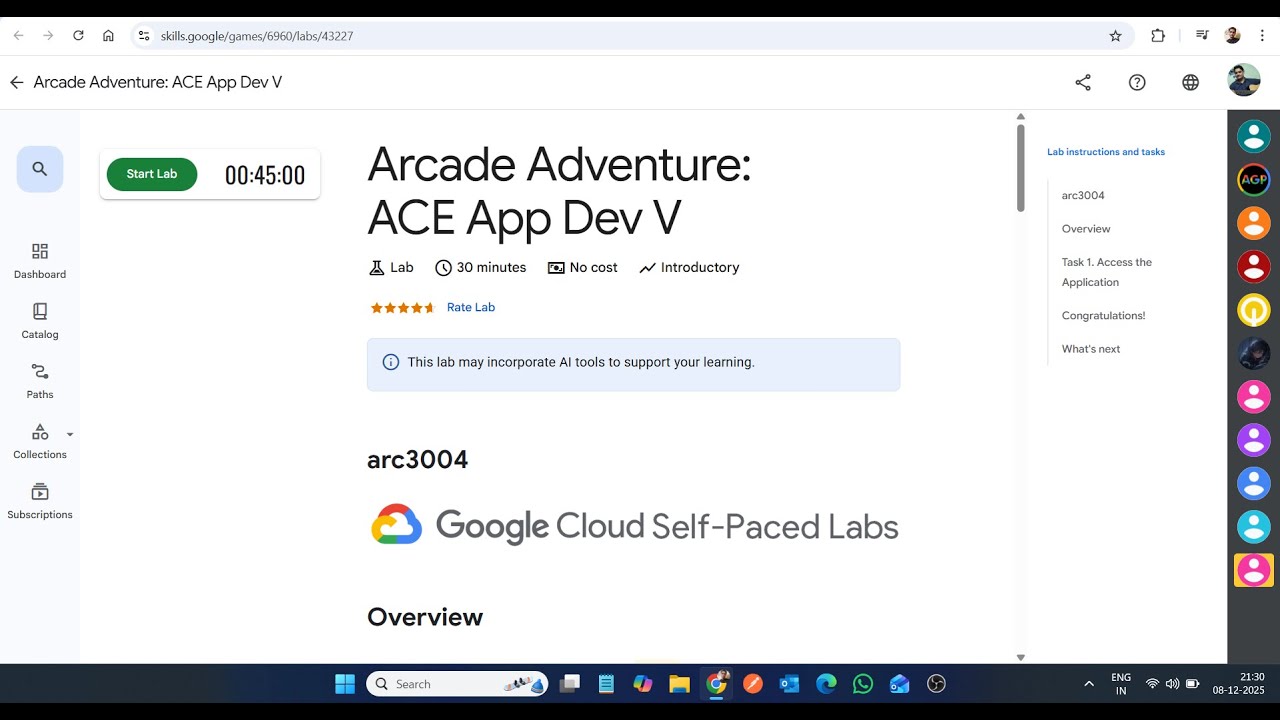View site information icon in address bar

(144, 35)
